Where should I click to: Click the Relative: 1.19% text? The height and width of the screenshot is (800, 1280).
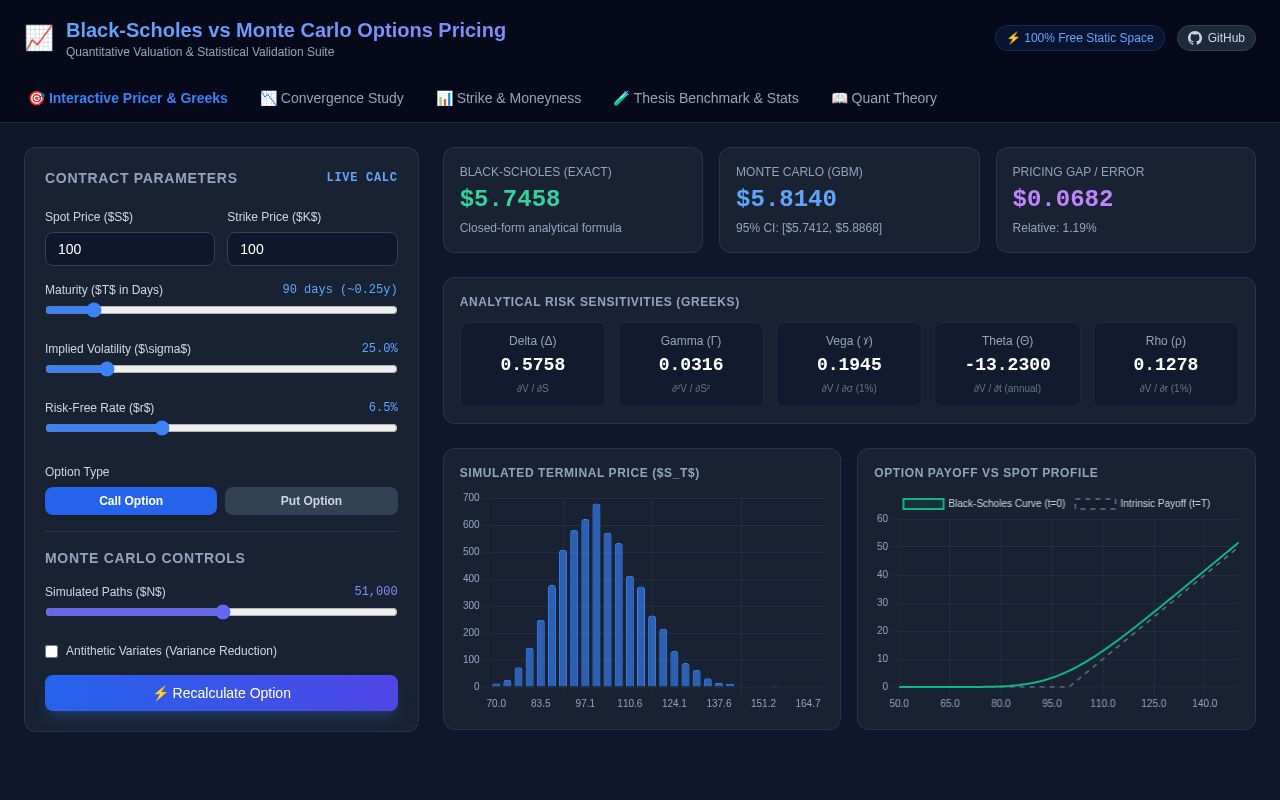click(1054, 228)
